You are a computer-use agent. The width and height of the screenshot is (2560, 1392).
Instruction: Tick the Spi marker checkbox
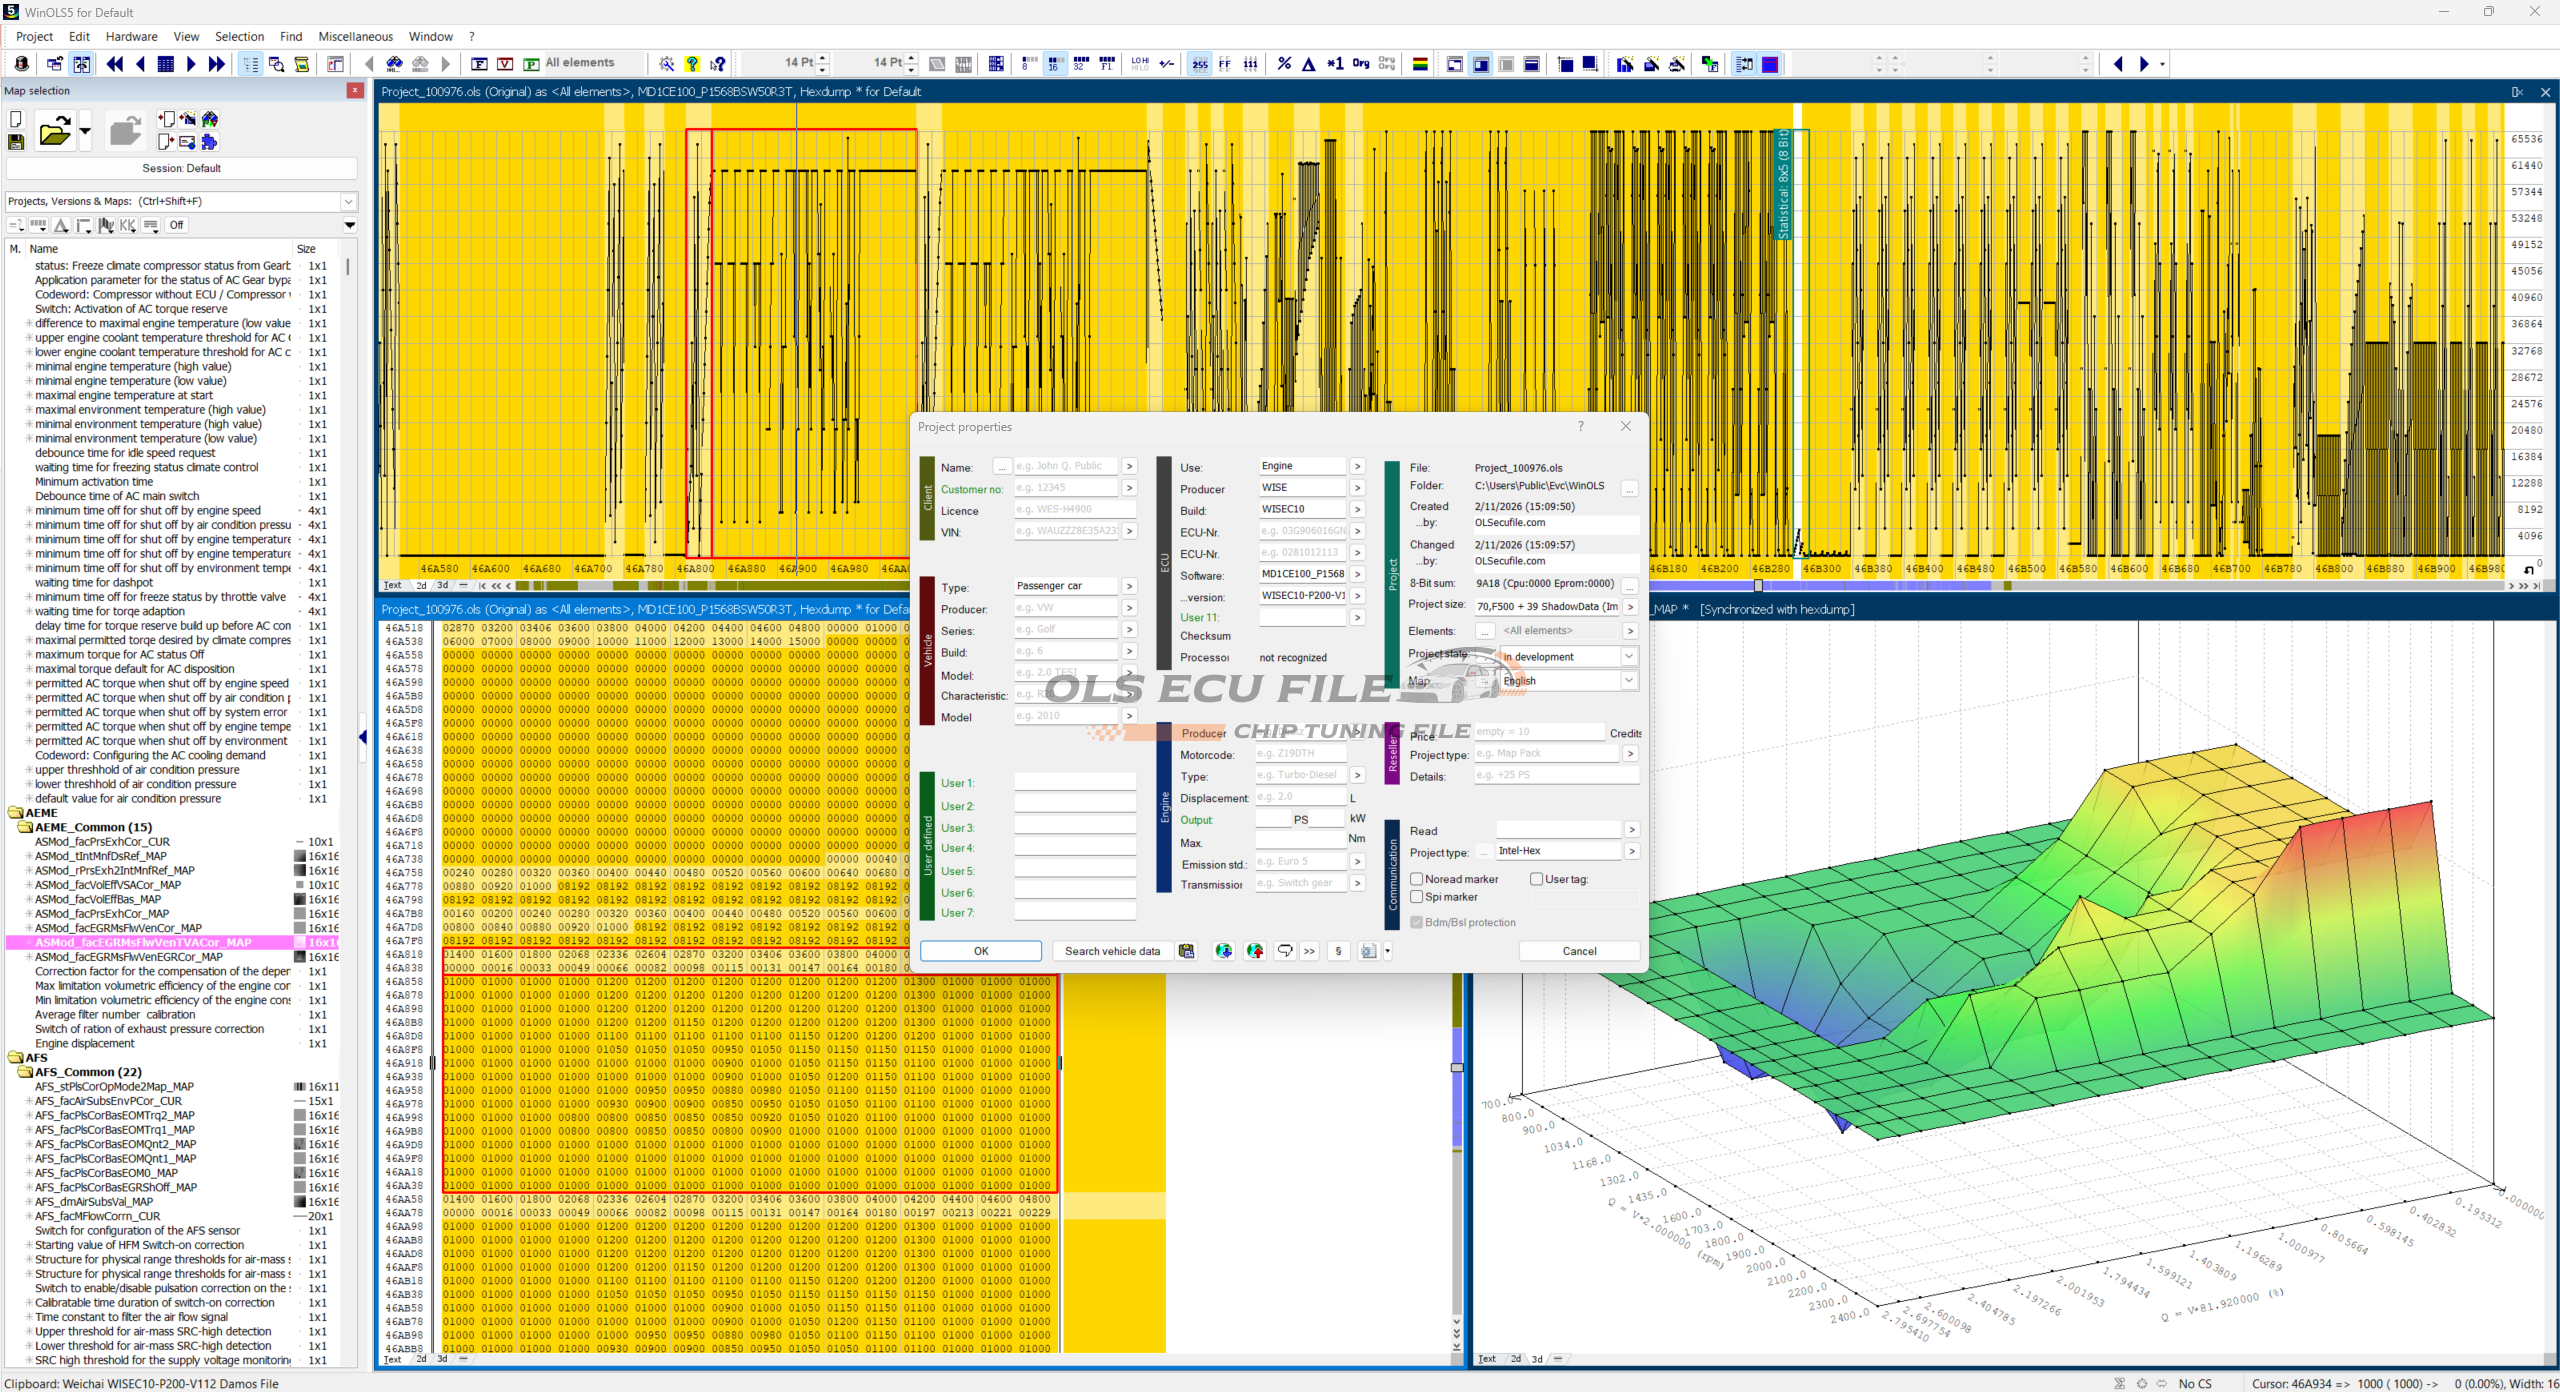tap(1416, 897)
